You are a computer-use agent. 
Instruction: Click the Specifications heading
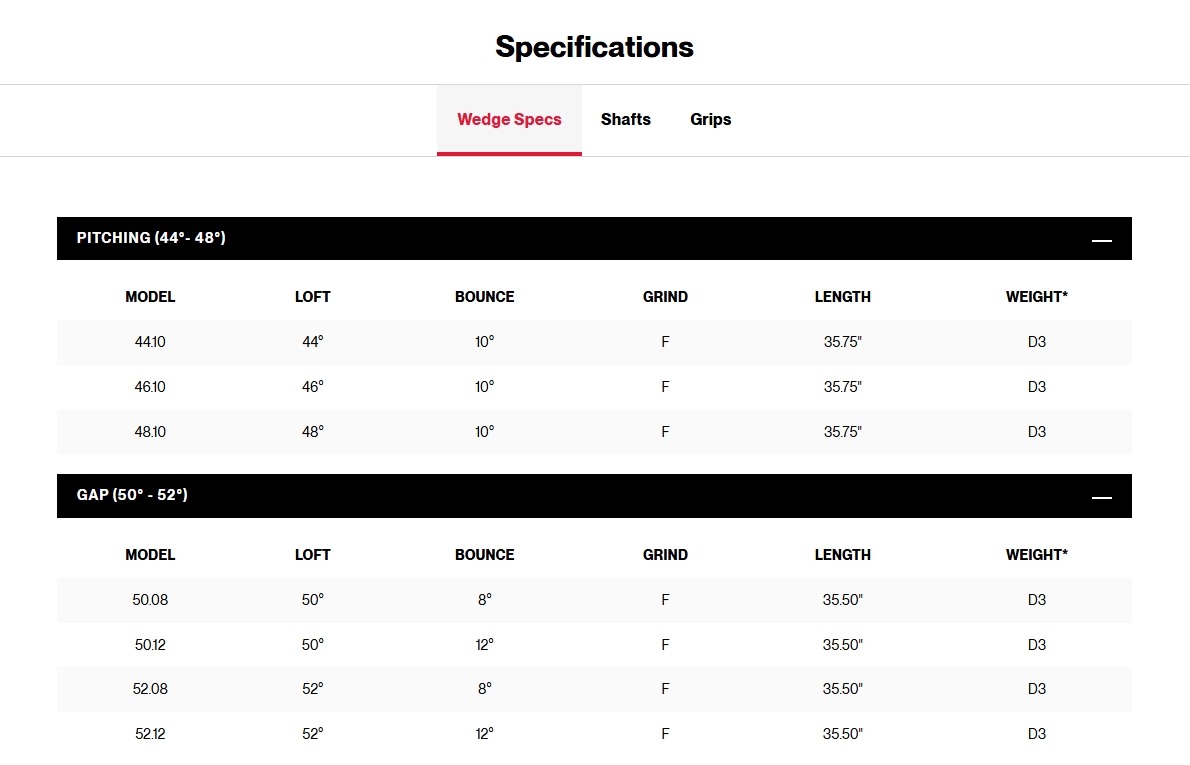tap(594, 47)
